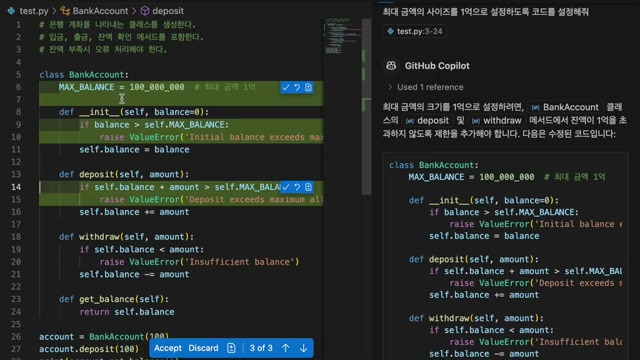Undo the change on MAX_BALANCE line
Viewport: 640px width, 360px height.
[x=297, y=87]
